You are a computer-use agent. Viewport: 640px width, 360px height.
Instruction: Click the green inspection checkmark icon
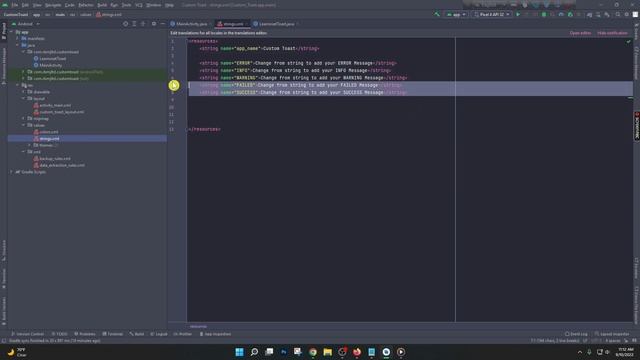coord(629,42)
